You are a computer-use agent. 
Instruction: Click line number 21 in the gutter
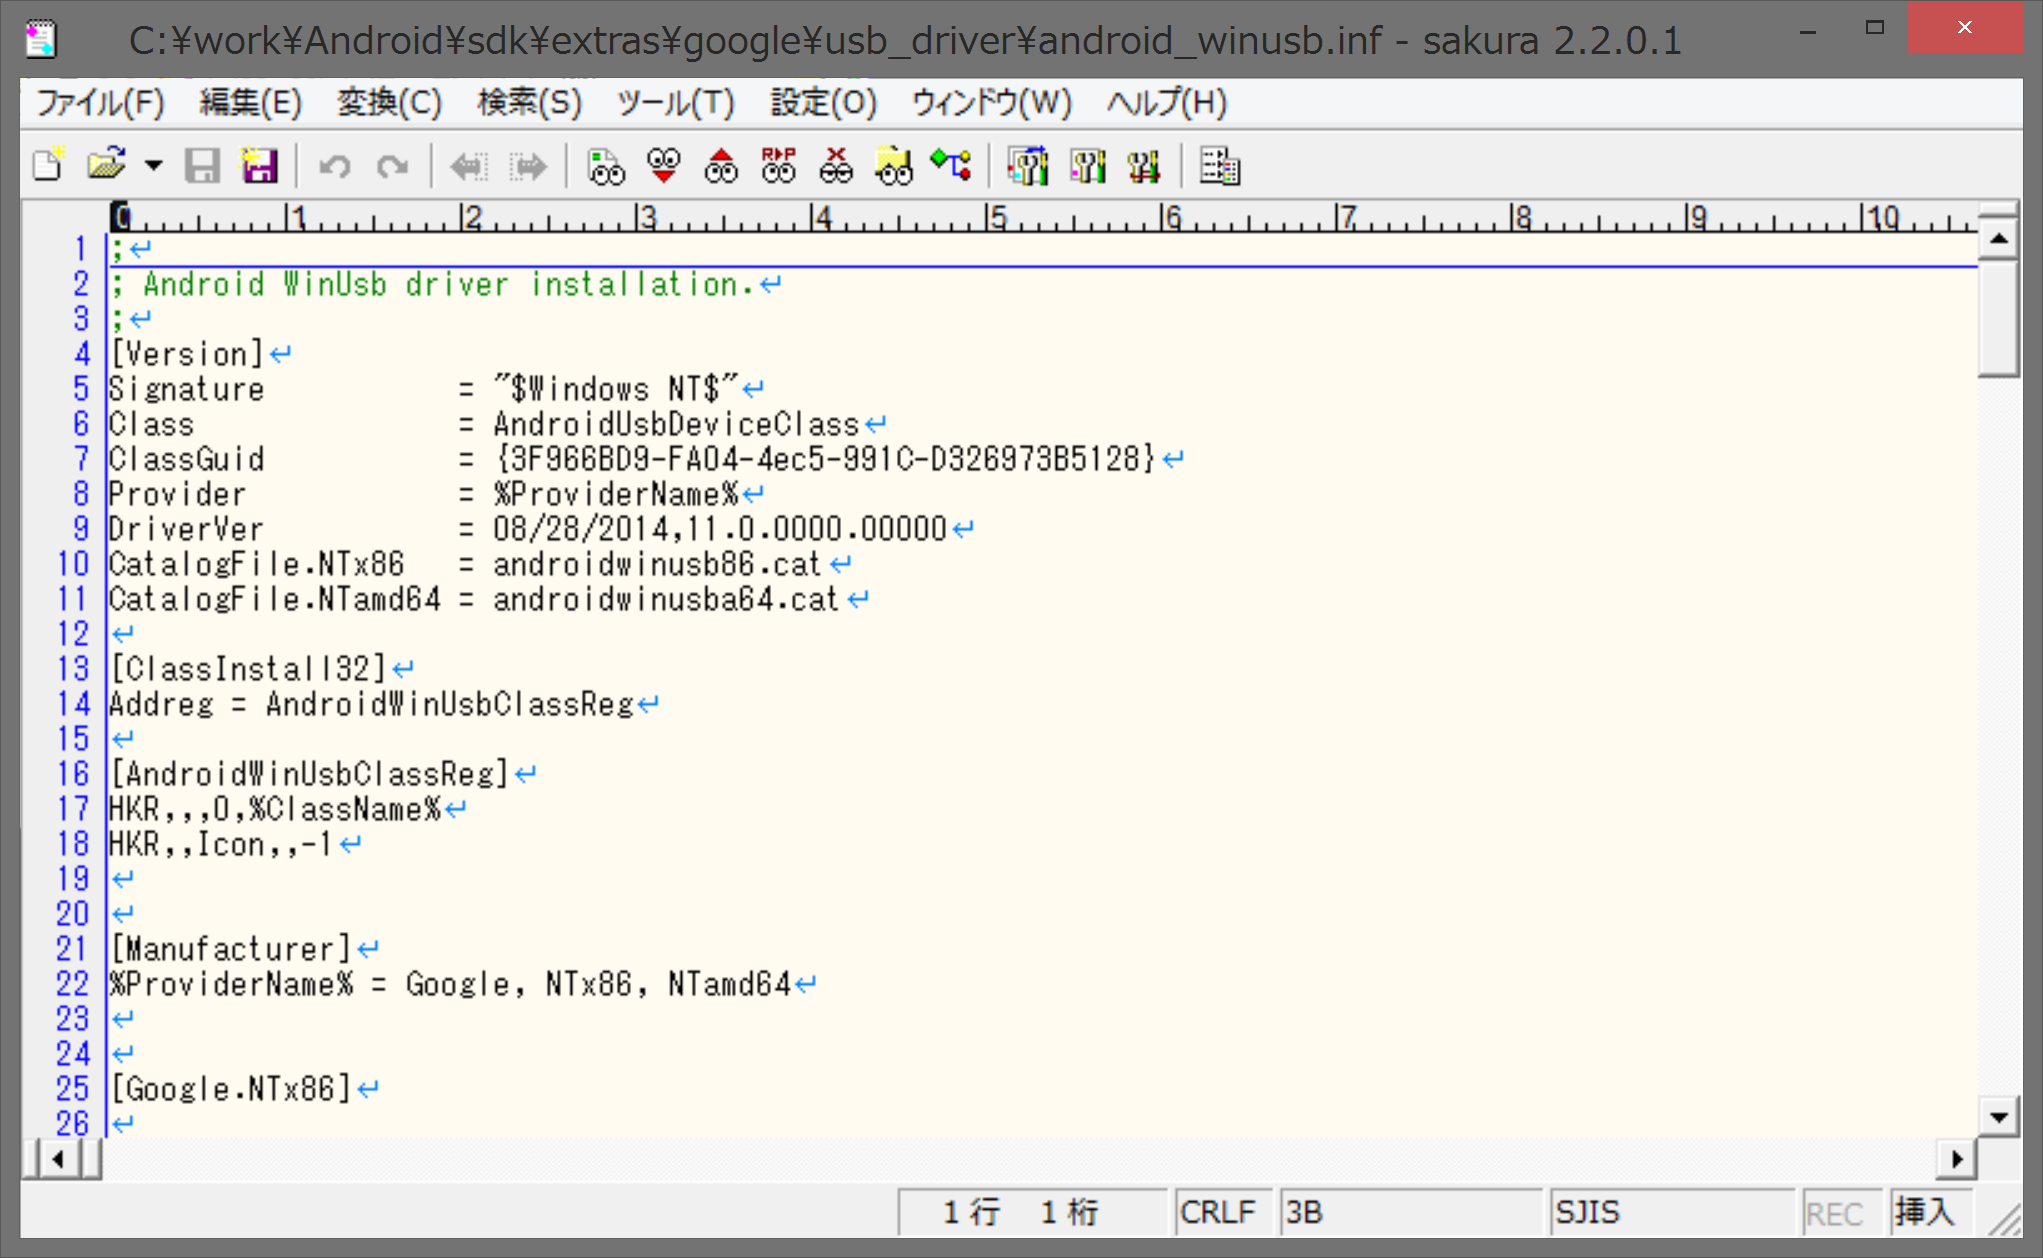tap(73, 949)
